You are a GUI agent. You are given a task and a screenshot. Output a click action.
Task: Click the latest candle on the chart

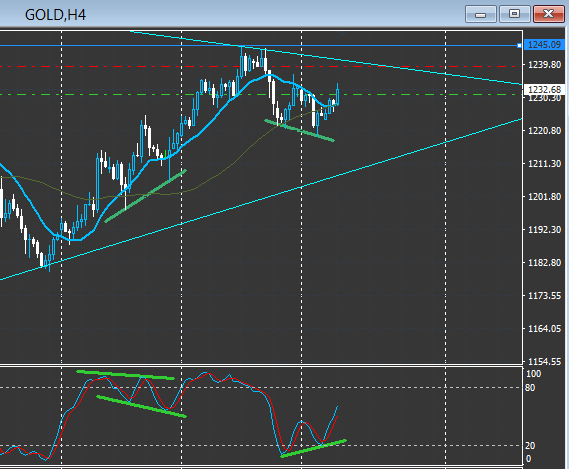[337, 96]
